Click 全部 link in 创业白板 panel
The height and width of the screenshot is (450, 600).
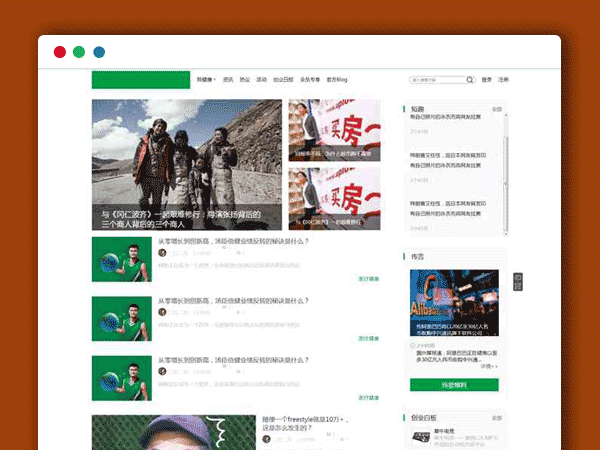pos(496,417)
